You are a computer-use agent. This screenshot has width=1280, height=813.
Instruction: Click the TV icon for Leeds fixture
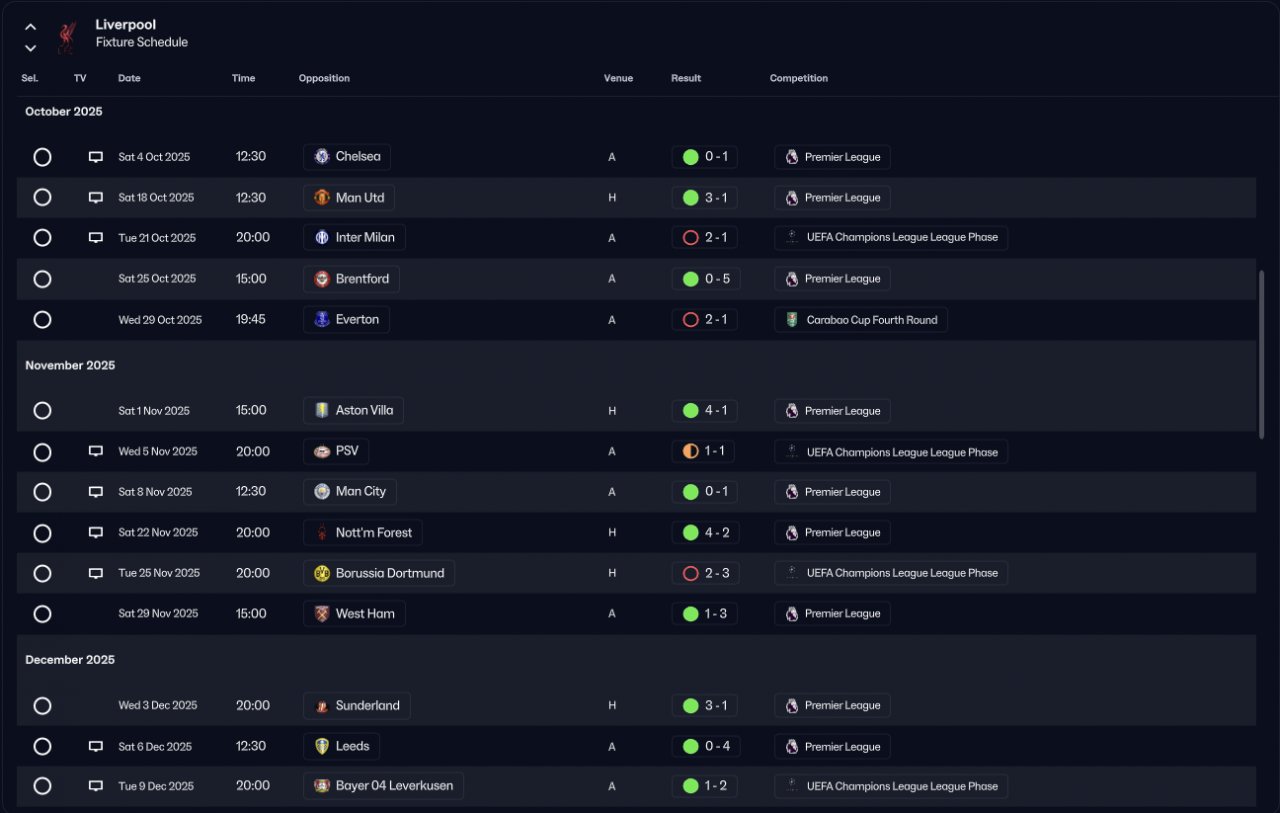pyautogui.click(x=96, y=746)
